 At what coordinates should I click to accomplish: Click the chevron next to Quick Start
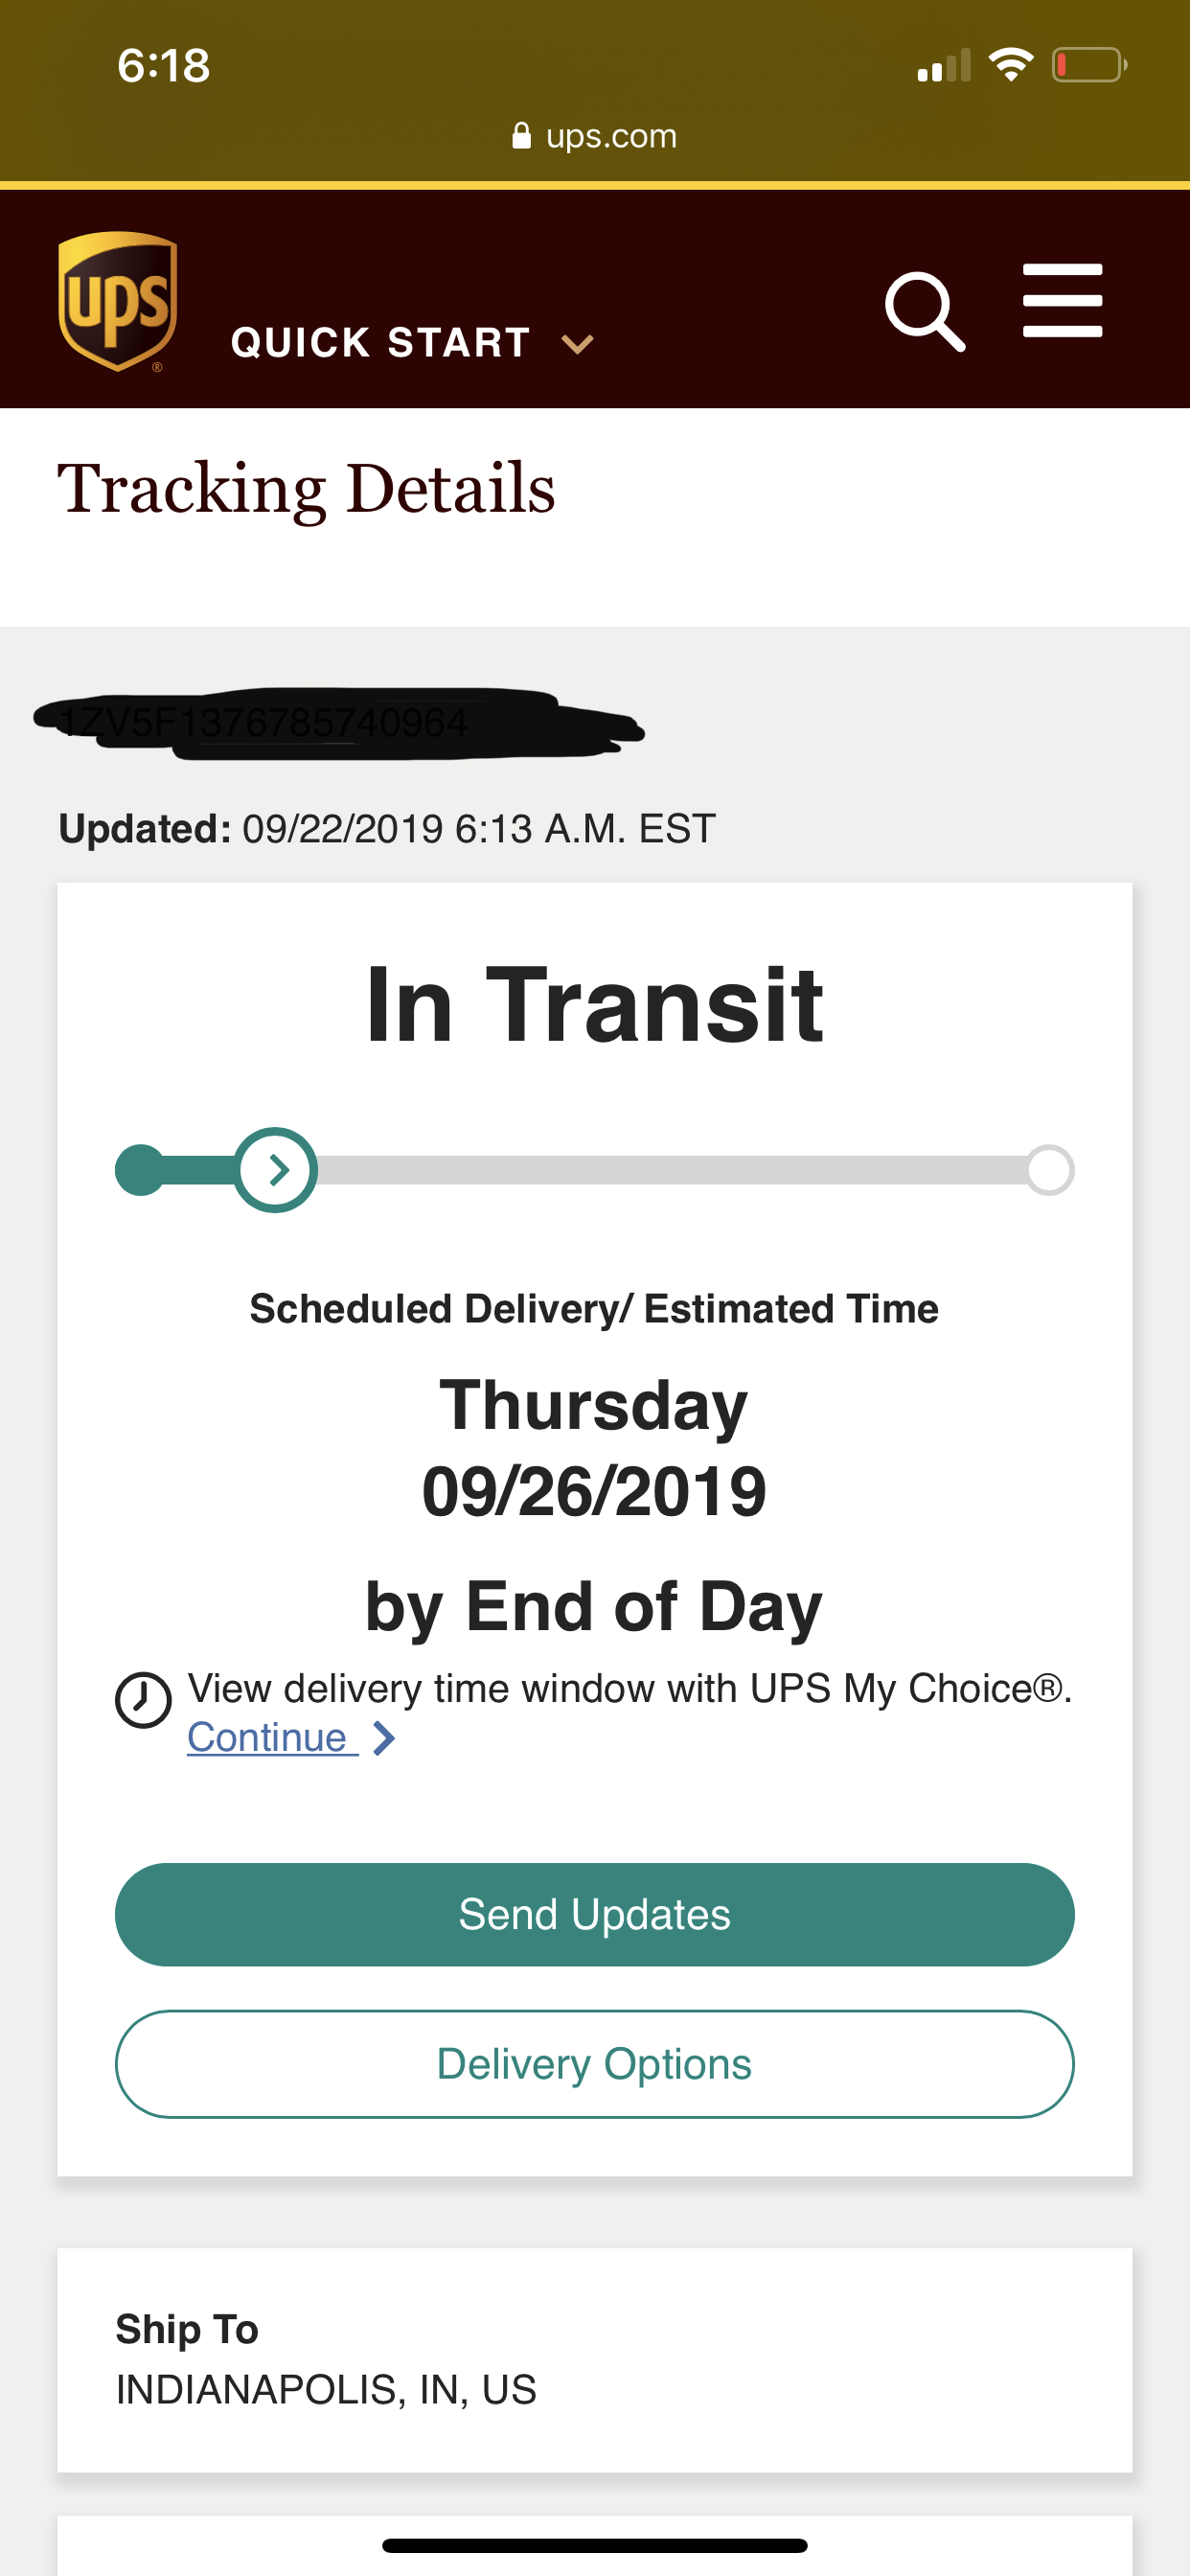pyautogui.click(x=577, y=345)
